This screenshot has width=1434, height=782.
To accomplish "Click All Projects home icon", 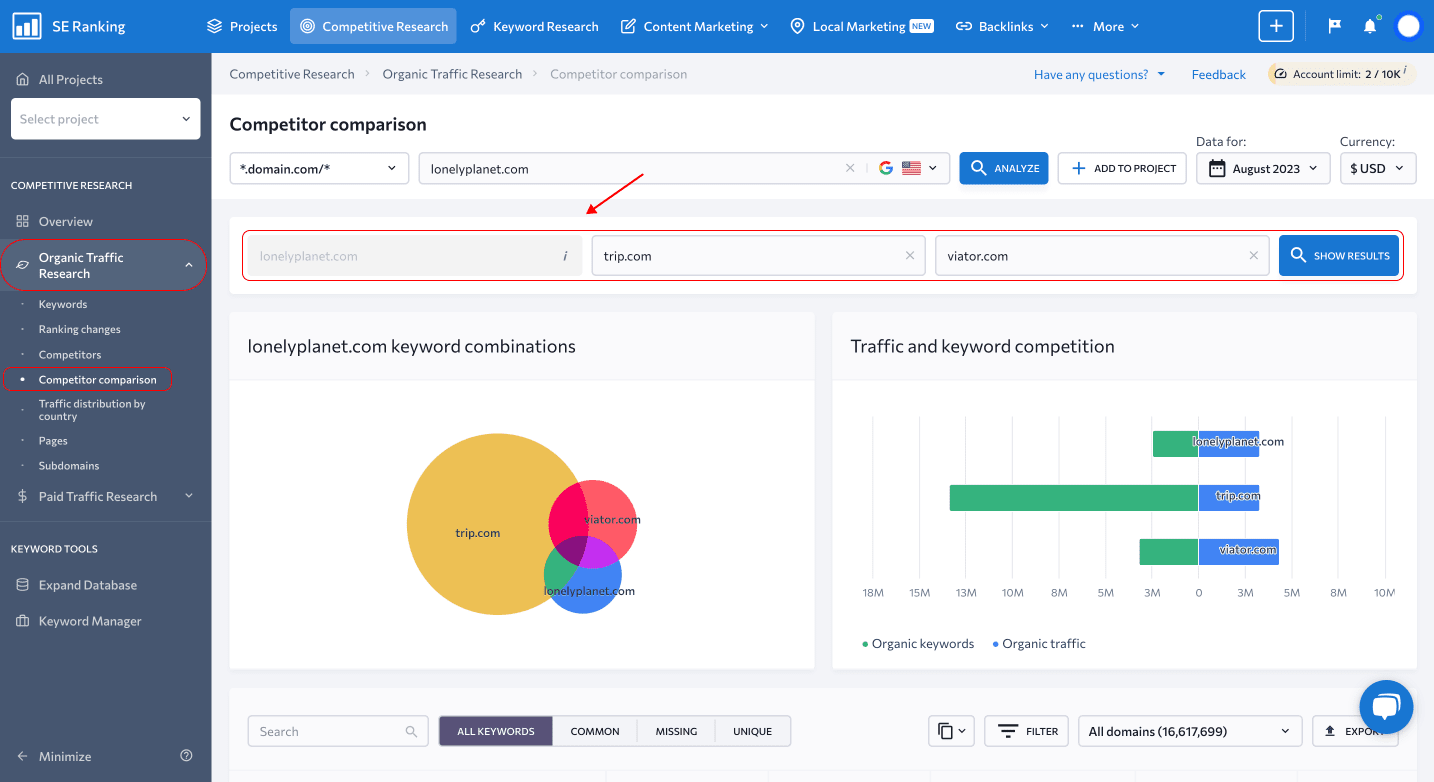I will [x=23, y=79].
